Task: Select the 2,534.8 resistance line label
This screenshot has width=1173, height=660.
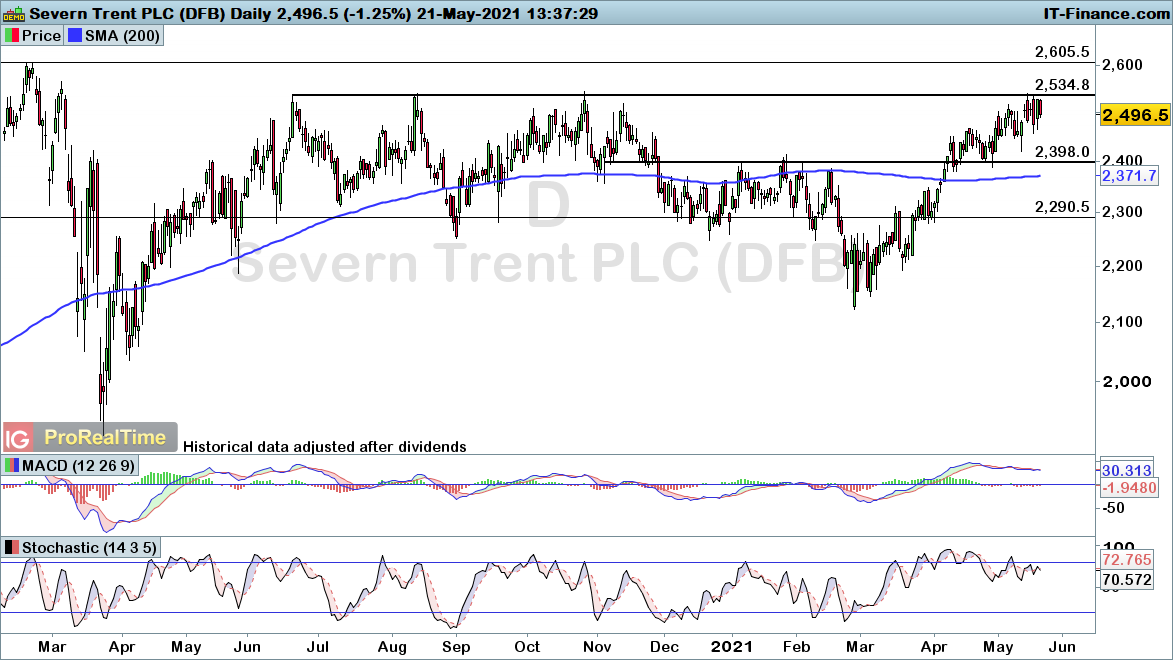Action: coord(1061,85)
